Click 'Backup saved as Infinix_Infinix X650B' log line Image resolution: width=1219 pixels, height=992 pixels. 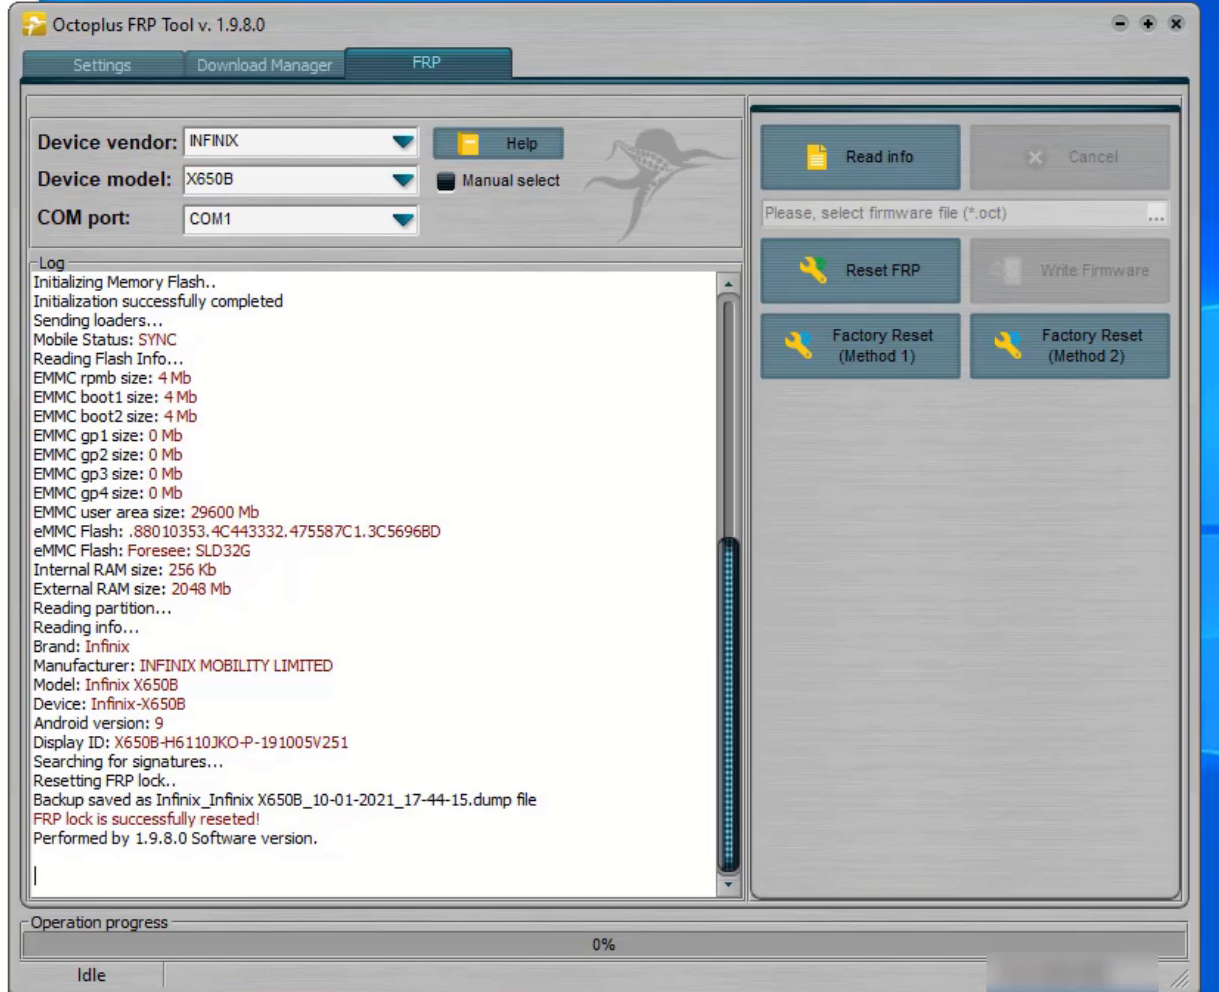[x=285, y=800]
